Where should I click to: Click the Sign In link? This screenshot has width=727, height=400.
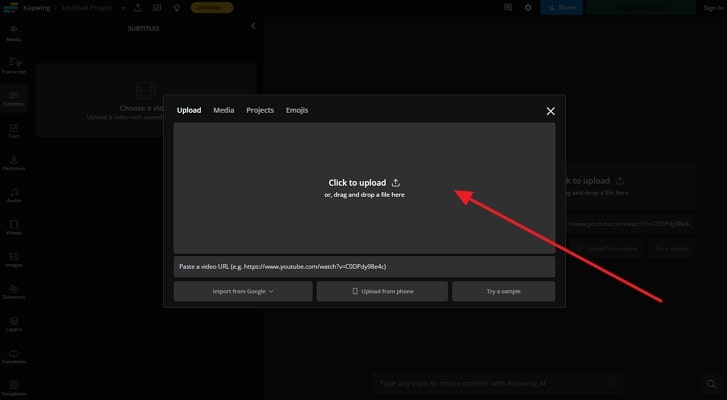pos(713,8)
